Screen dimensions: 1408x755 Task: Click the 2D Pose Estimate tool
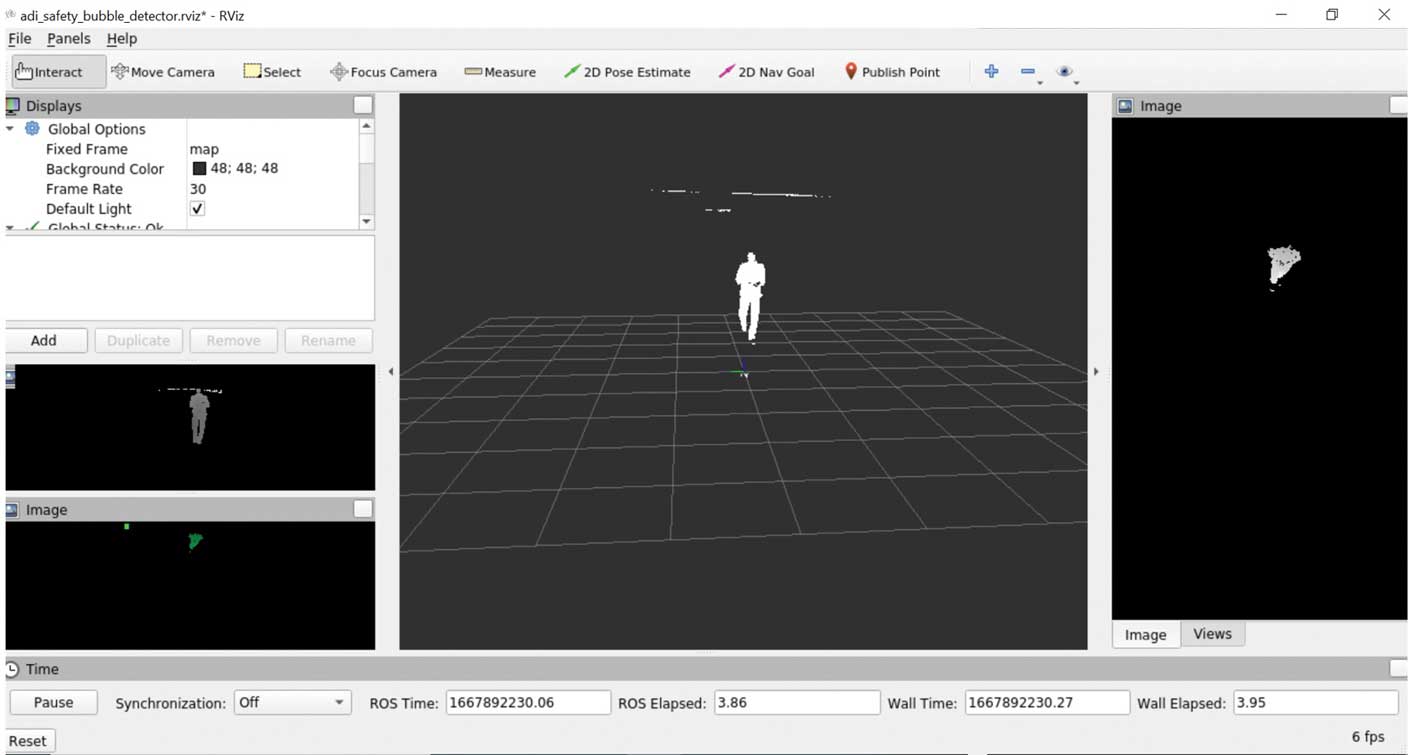pyautogui.click(x=627, y=72)
